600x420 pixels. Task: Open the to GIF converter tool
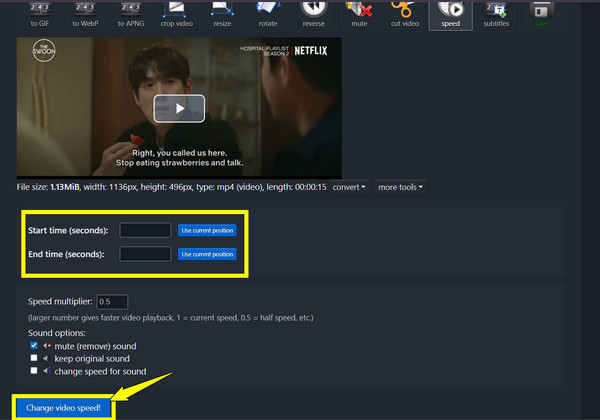click(41, 14)
